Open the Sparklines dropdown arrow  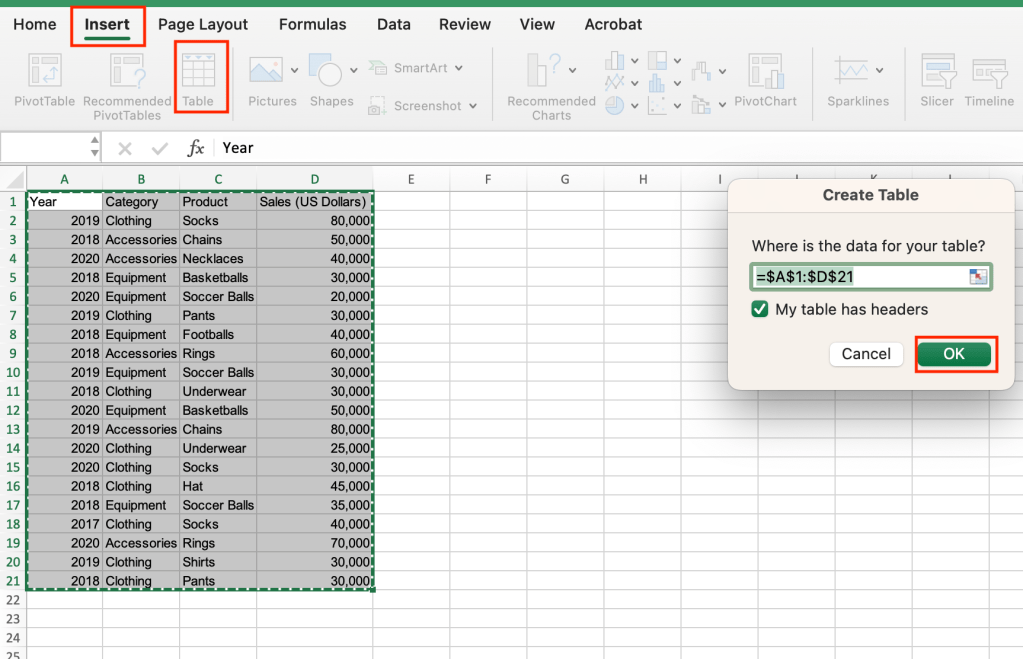tap(879, 70)
